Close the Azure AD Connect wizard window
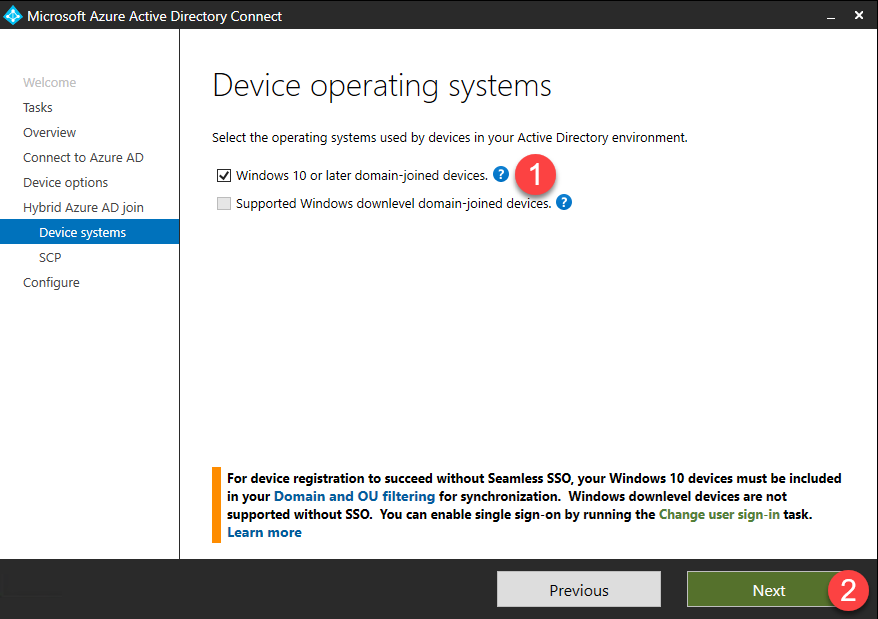Viewport: 878px width, 619px height. (859, 16)
